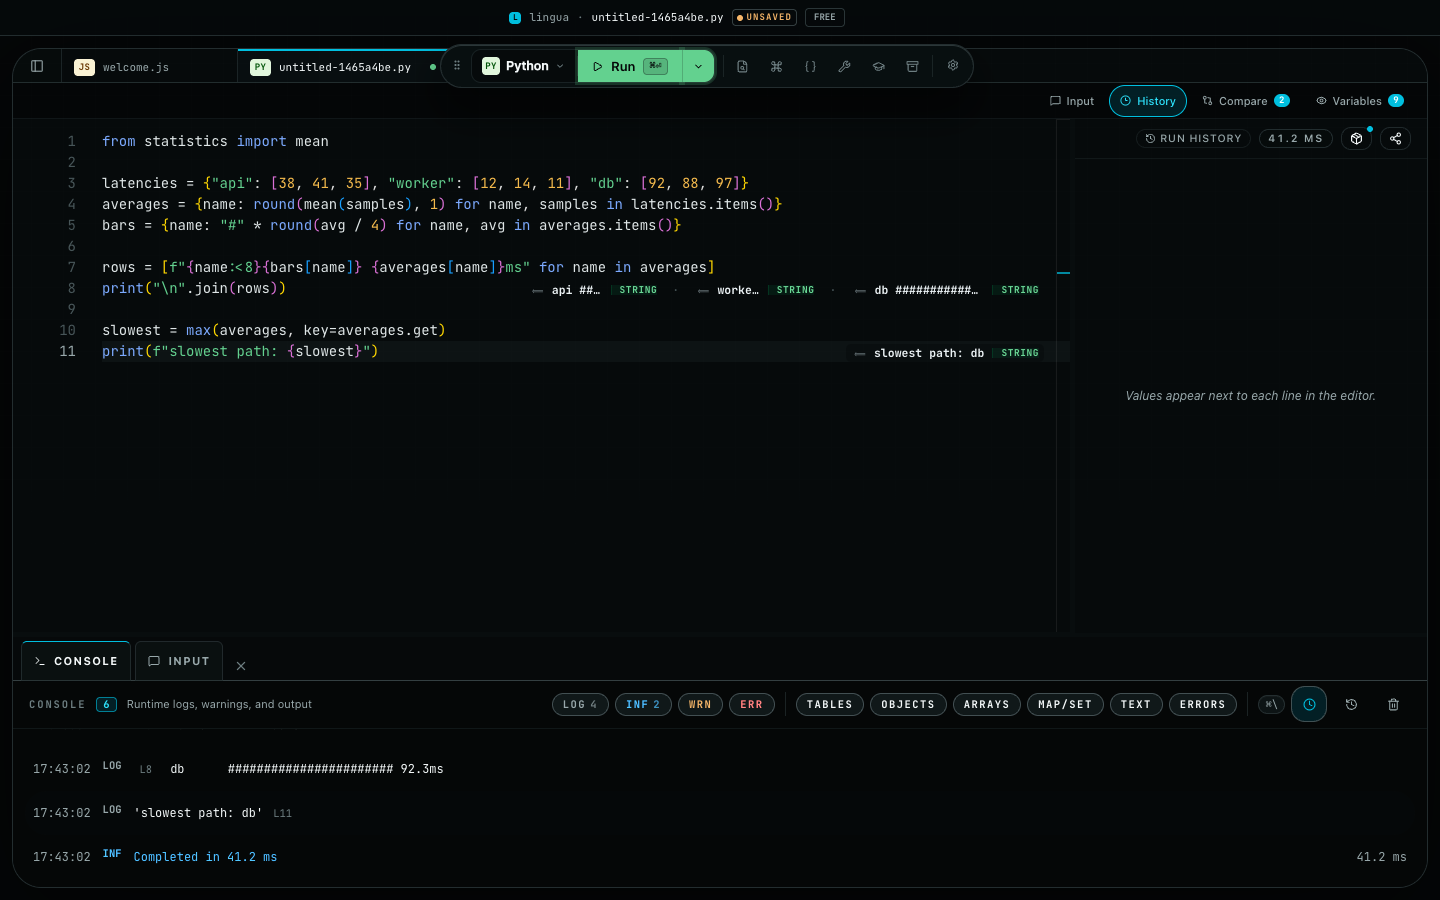Click the RUN HISTORY button
Screen dimensions: 1440x900
coord(1193,138)
